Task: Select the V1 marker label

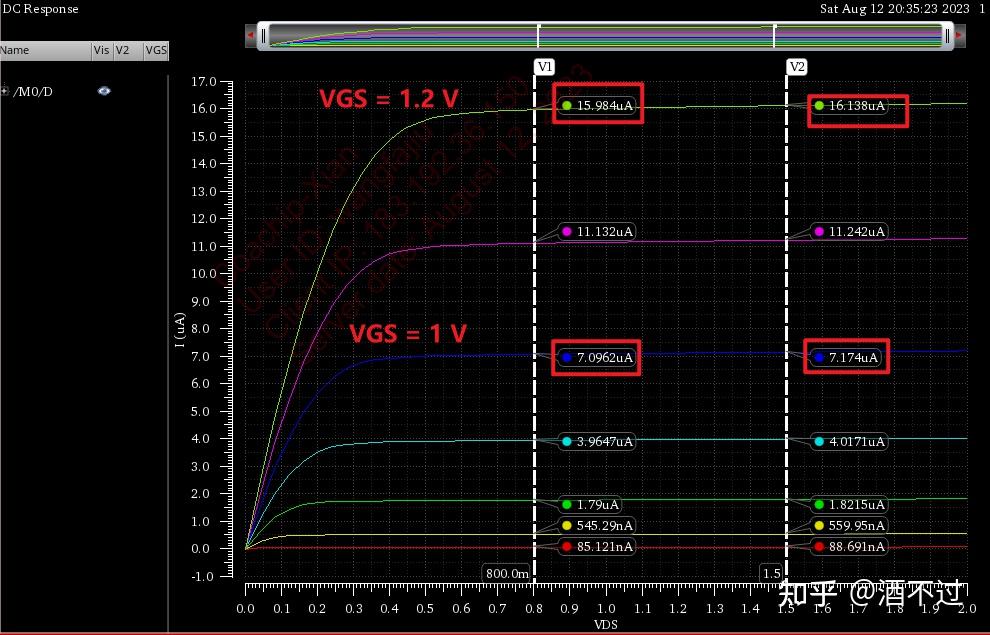Action: pyautogui.click(x=543, y=66)
